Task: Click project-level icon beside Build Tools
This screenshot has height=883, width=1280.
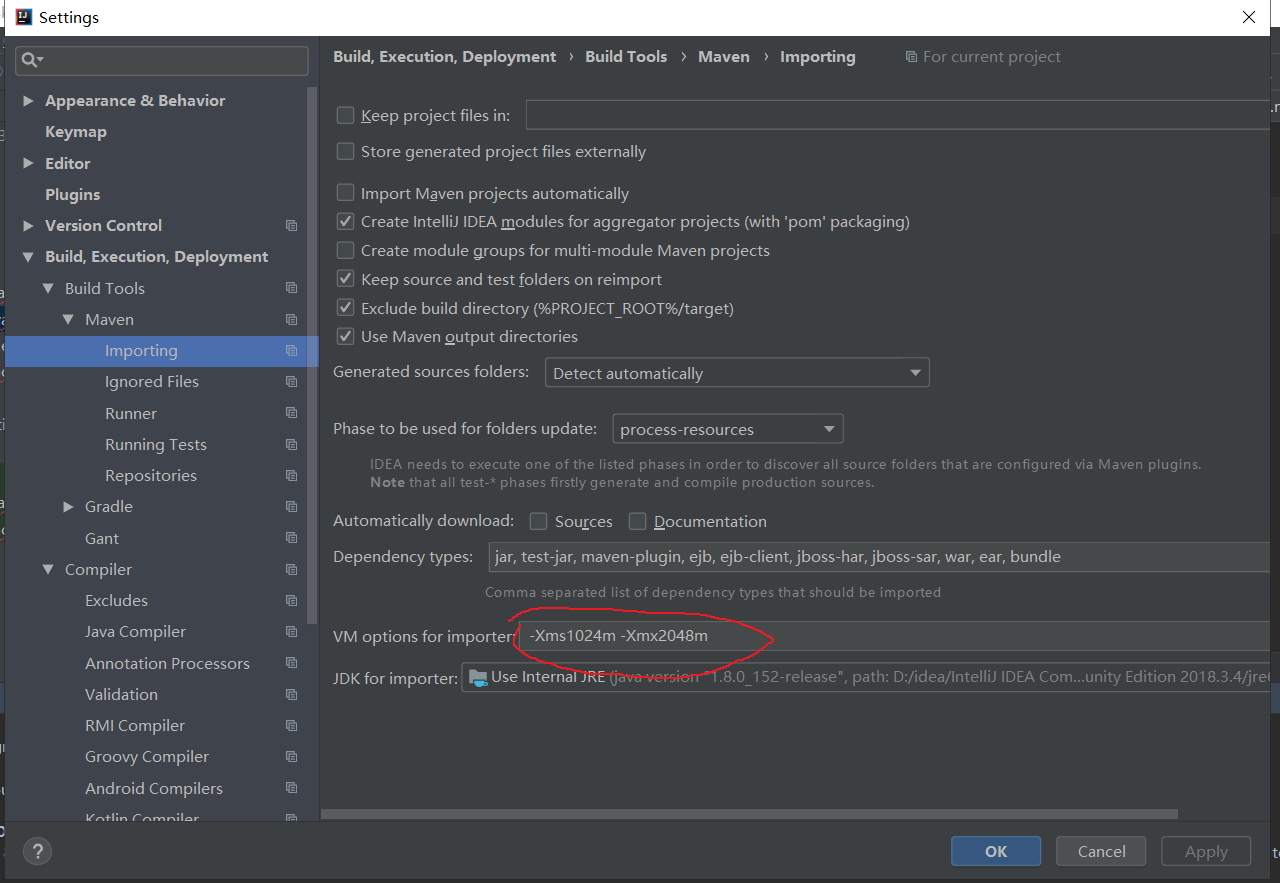Action: pyautogui.click(x=291, y=288)
